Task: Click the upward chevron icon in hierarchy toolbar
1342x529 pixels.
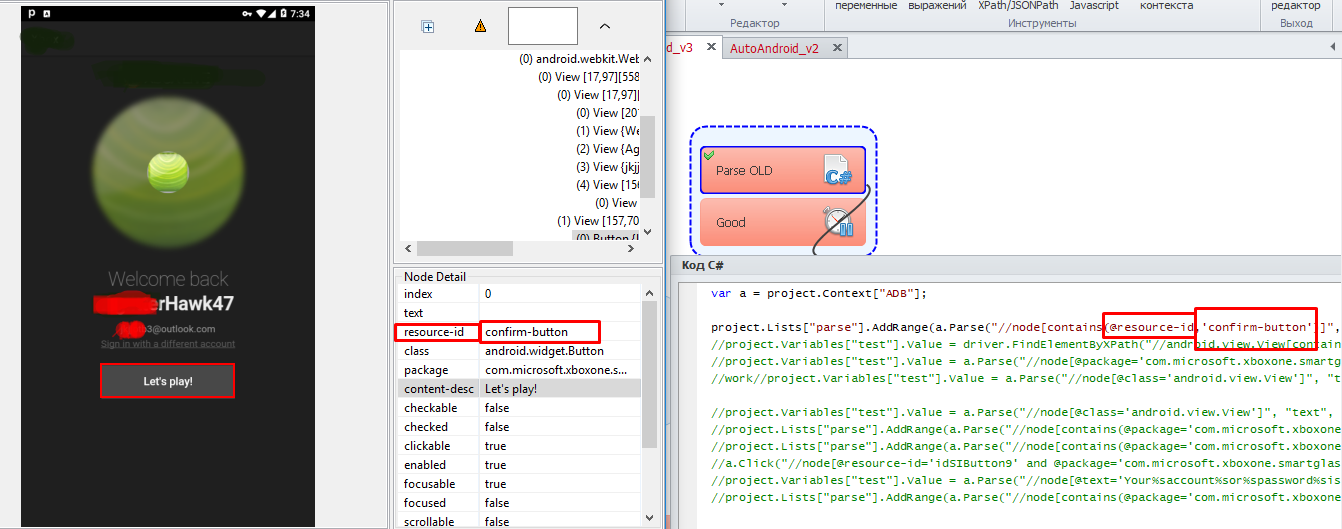Action: click(604, 27)
